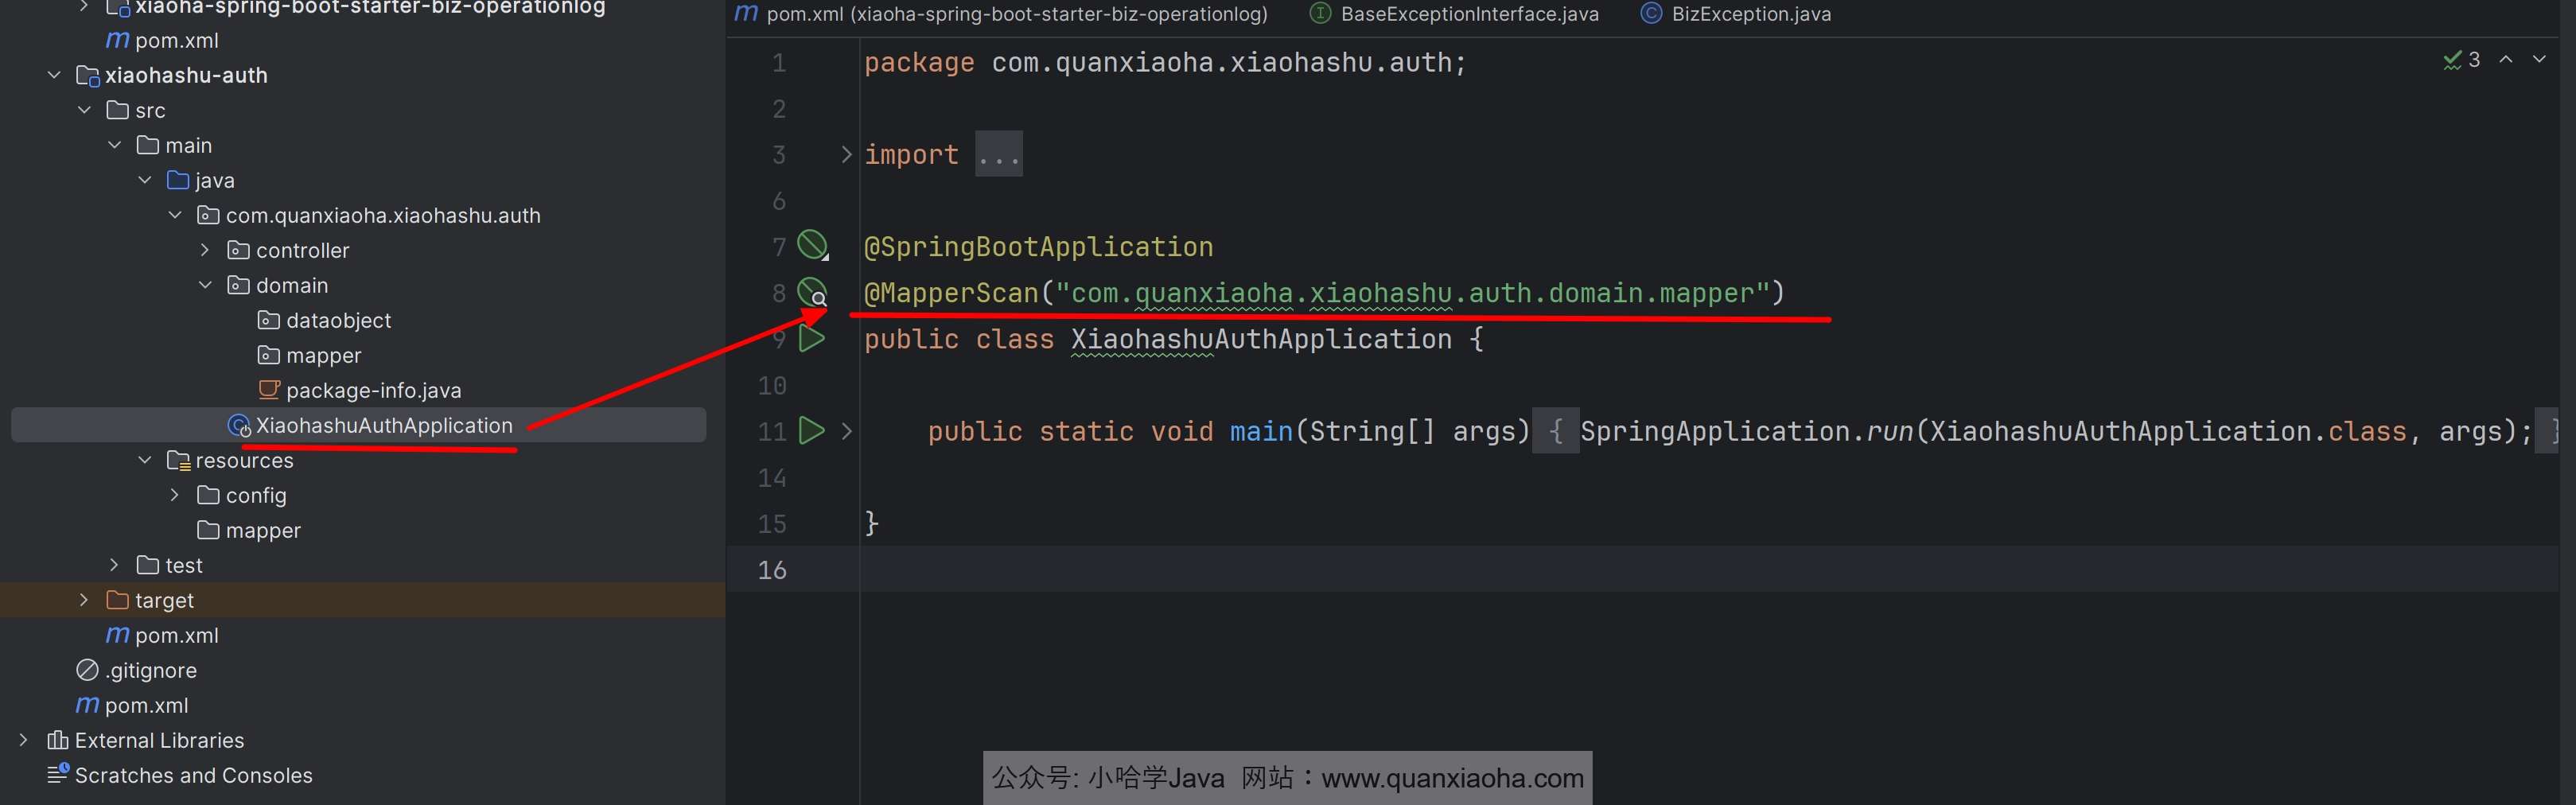The width and height of the screenshot is (2576, 805).
Task: Click the run gutter icon beside main method
Action: click(811, 431)
